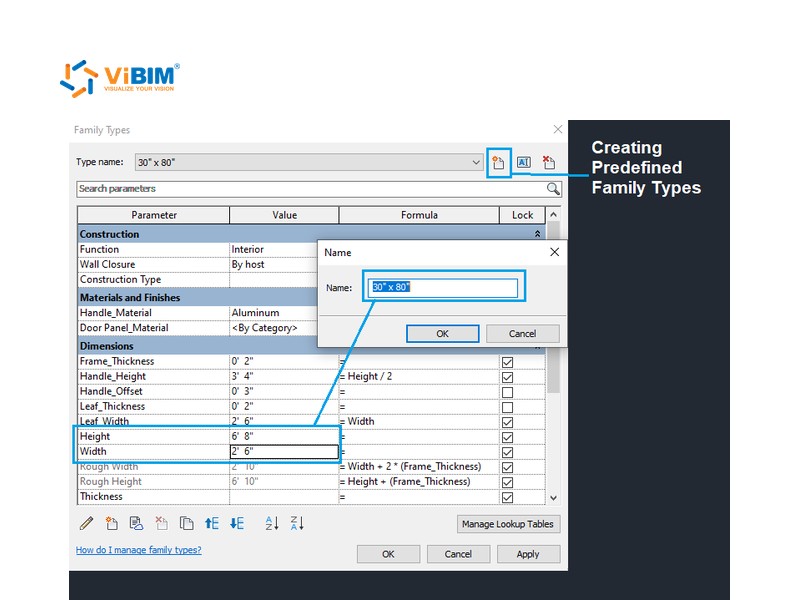Click the Search parameters field

(311, 189)
